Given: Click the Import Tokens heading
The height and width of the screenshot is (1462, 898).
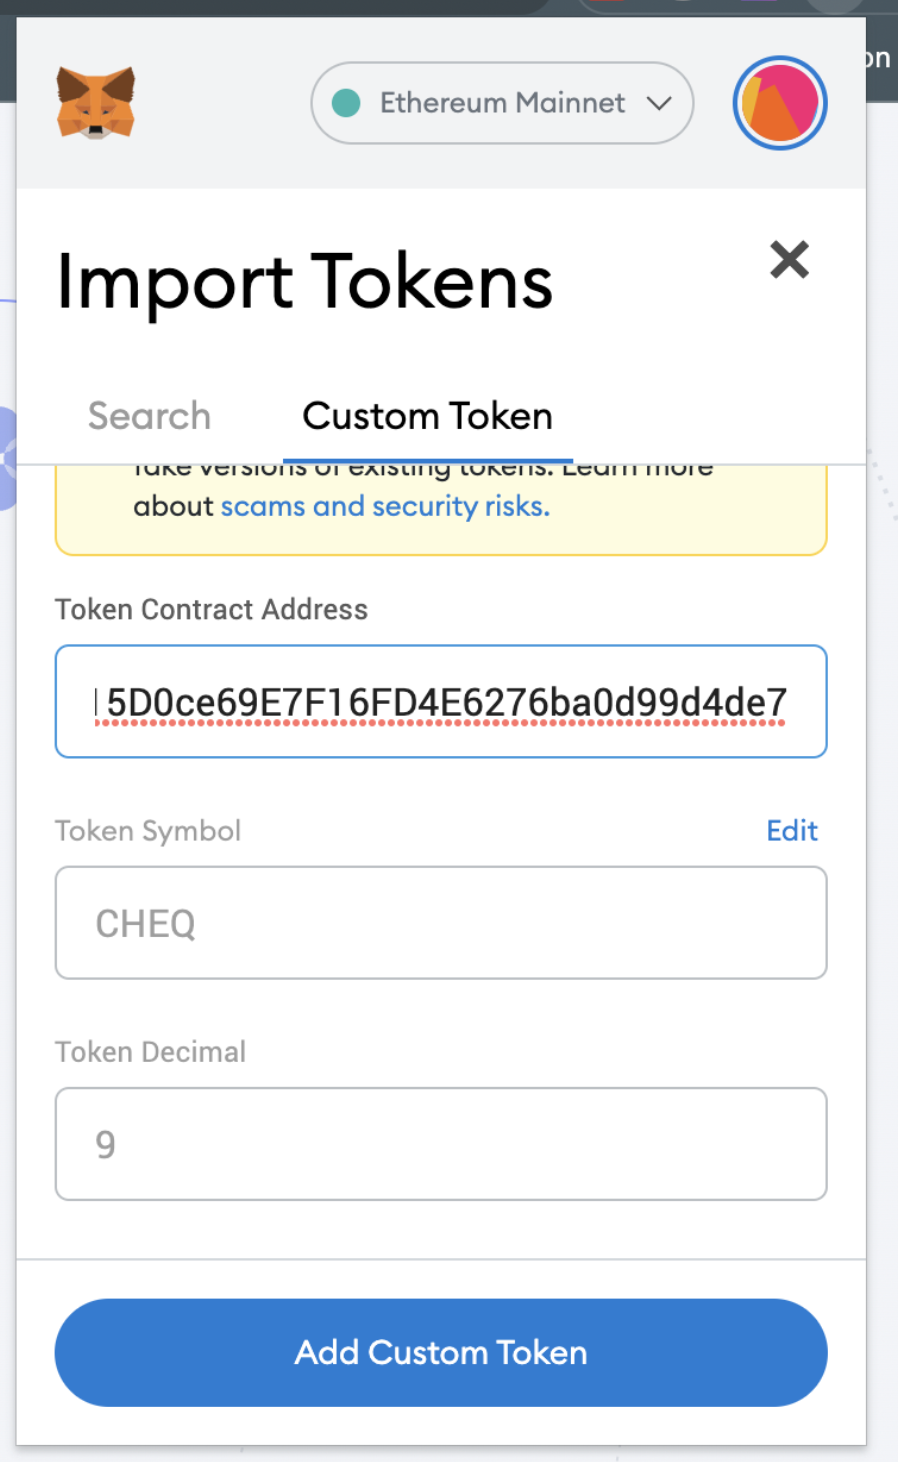Looking at the screenshot, I should pyautogui.click(x=304, y=282).
